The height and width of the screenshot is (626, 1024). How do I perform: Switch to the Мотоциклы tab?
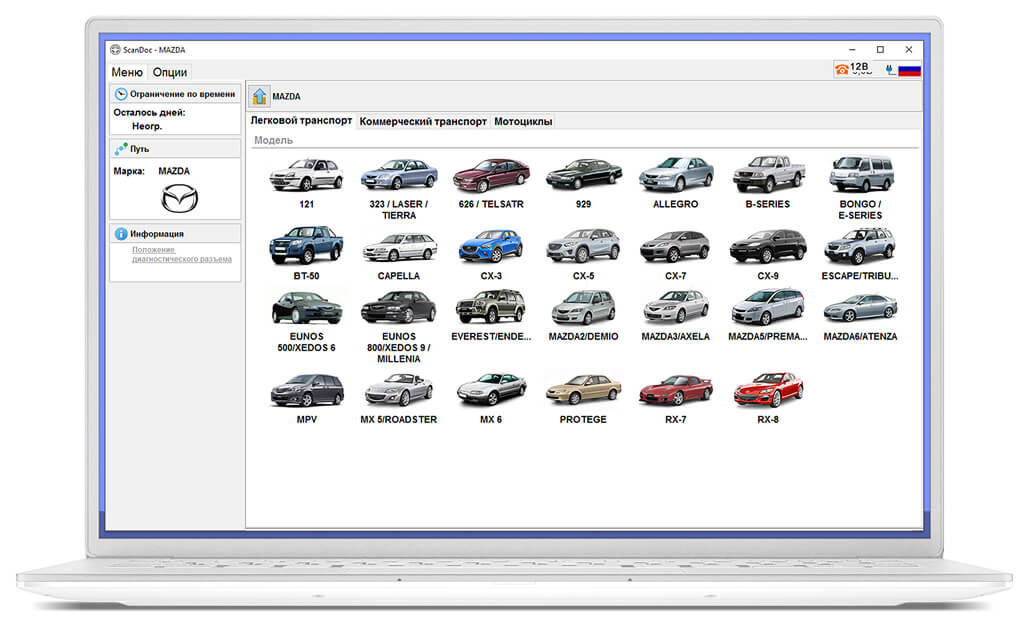point(523,121)
